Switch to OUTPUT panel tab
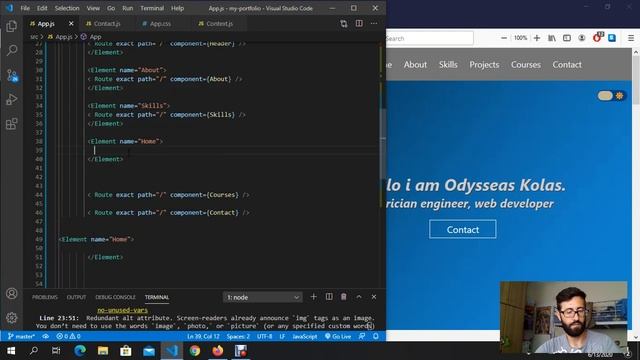Screen dimensions: 640x360 [76, 297]
